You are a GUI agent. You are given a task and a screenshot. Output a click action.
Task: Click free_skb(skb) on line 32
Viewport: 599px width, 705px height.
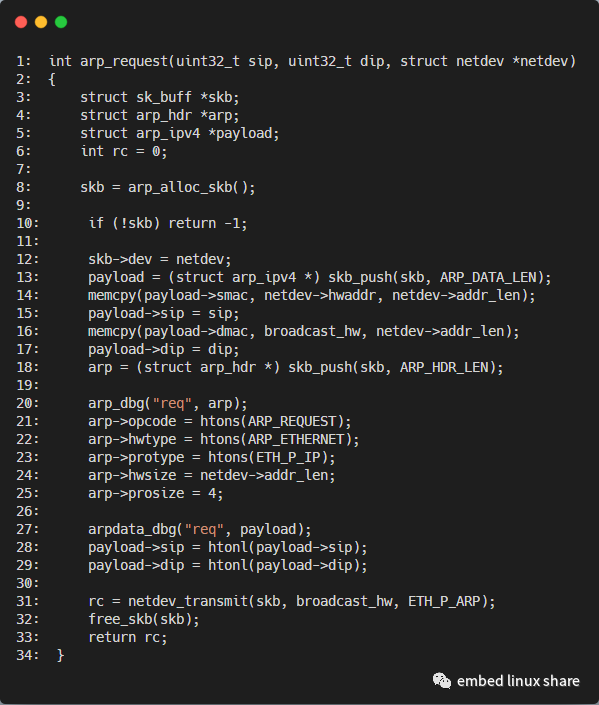(143, 619)
